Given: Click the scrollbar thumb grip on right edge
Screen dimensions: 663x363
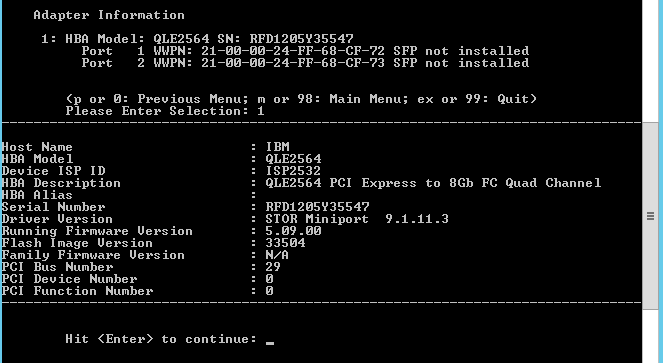Looking at the screenshot, I should click(x=650, y=216).
